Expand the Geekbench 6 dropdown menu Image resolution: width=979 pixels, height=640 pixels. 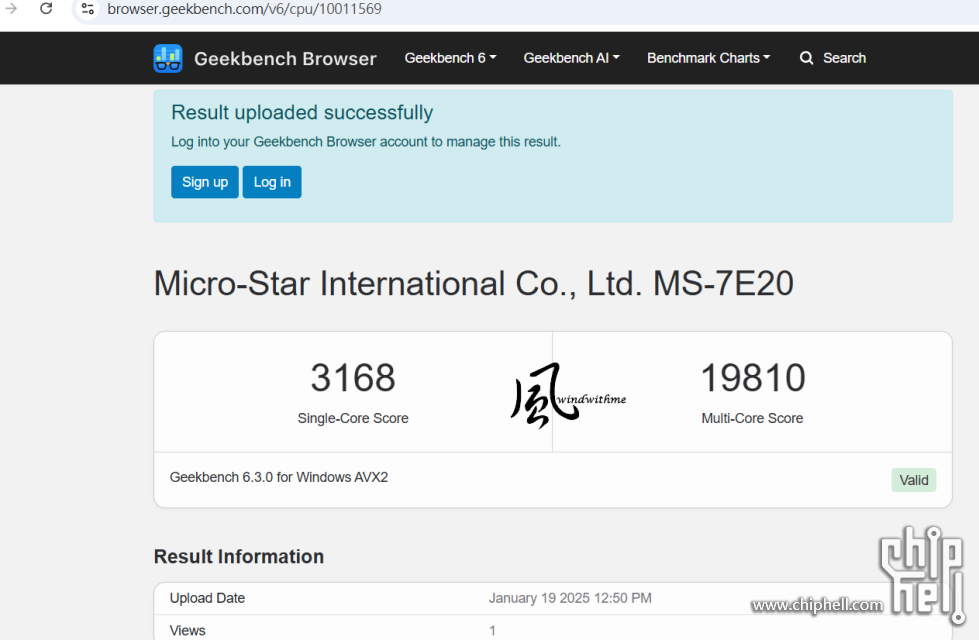pyautogui.click(x=450, y=58)
